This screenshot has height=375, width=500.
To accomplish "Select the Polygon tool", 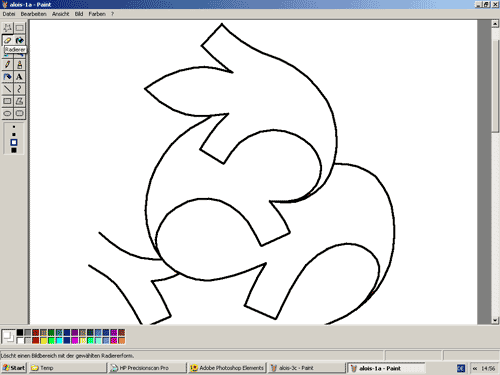I will pos(20,101).
